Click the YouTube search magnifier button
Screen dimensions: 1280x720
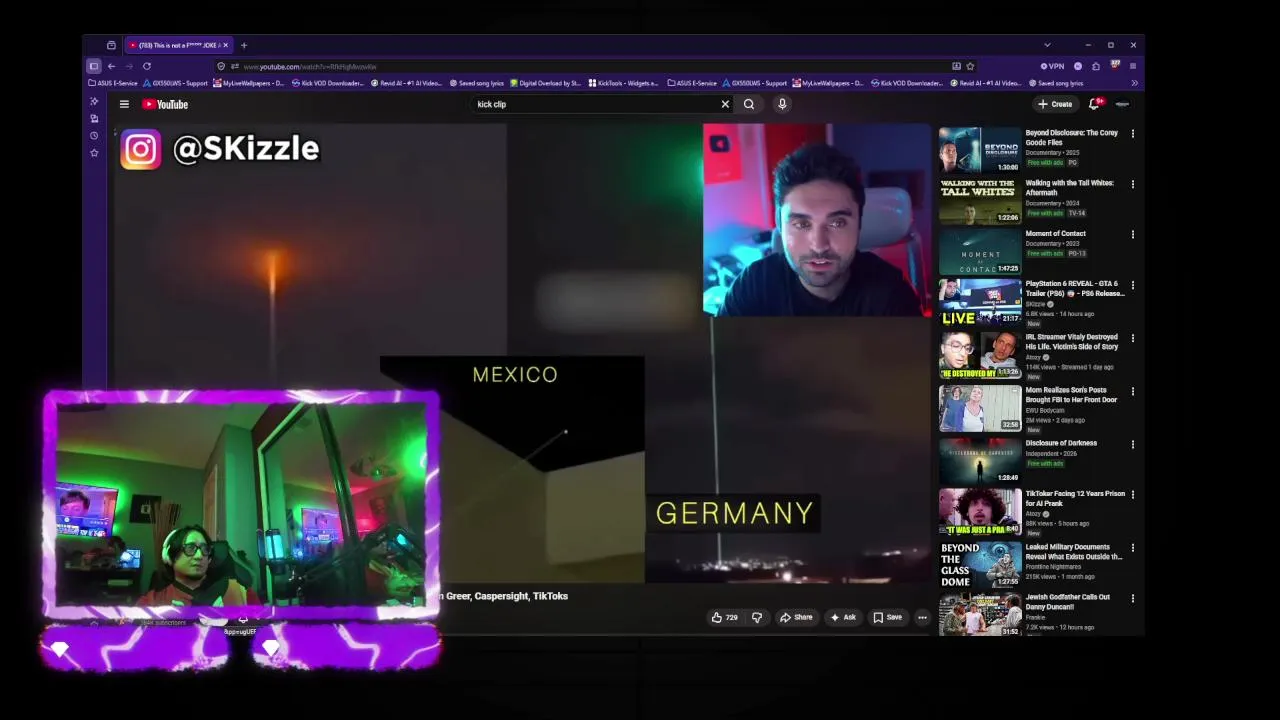[749, 104]
